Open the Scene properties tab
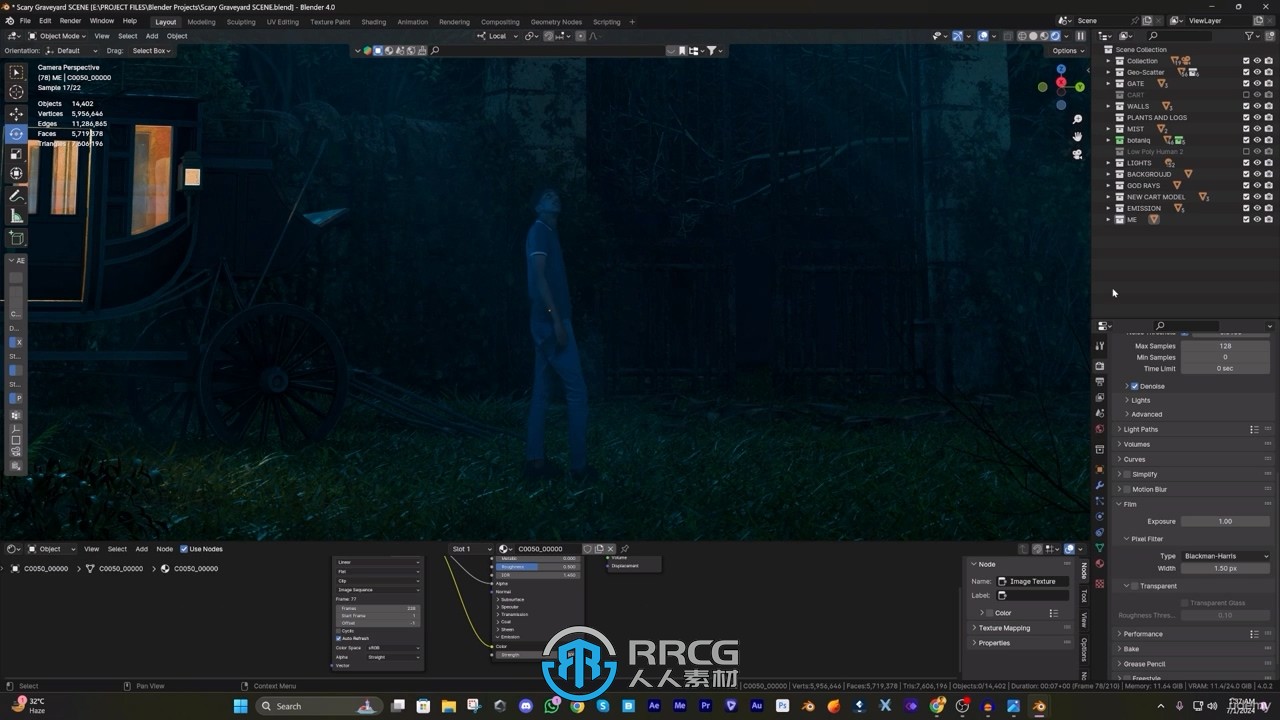Viewport: 1280px width, 720px height. pos(1100,414)
